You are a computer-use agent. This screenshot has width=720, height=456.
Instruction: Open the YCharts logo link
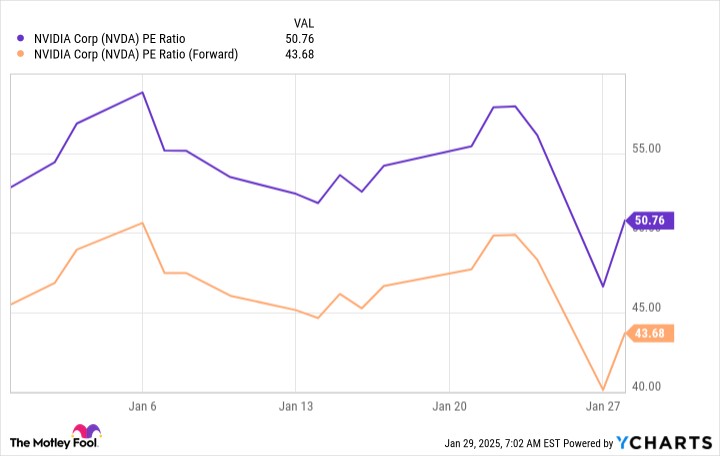click(x=664, y=443)
